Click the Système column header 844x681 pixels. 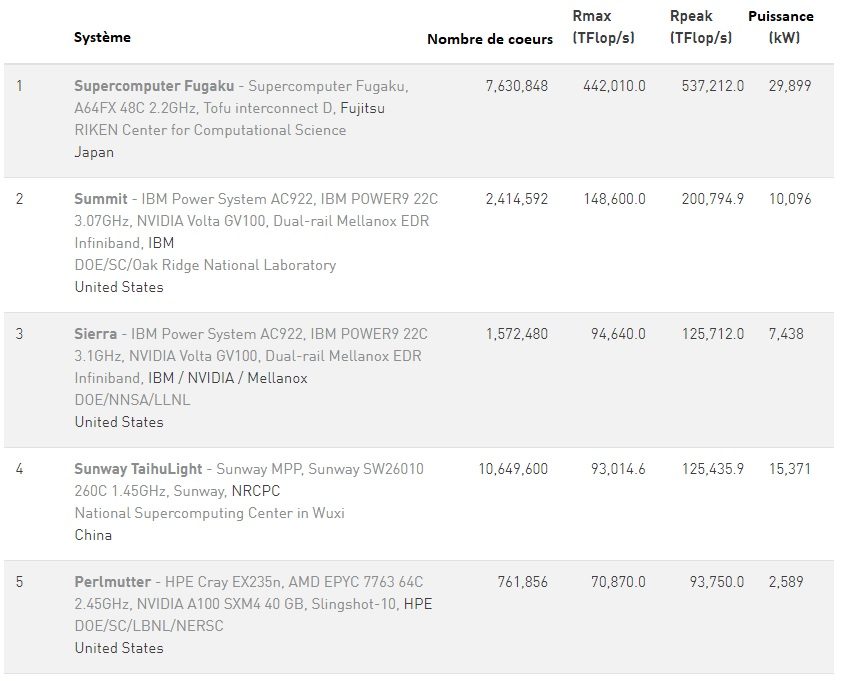pos(102,38)
